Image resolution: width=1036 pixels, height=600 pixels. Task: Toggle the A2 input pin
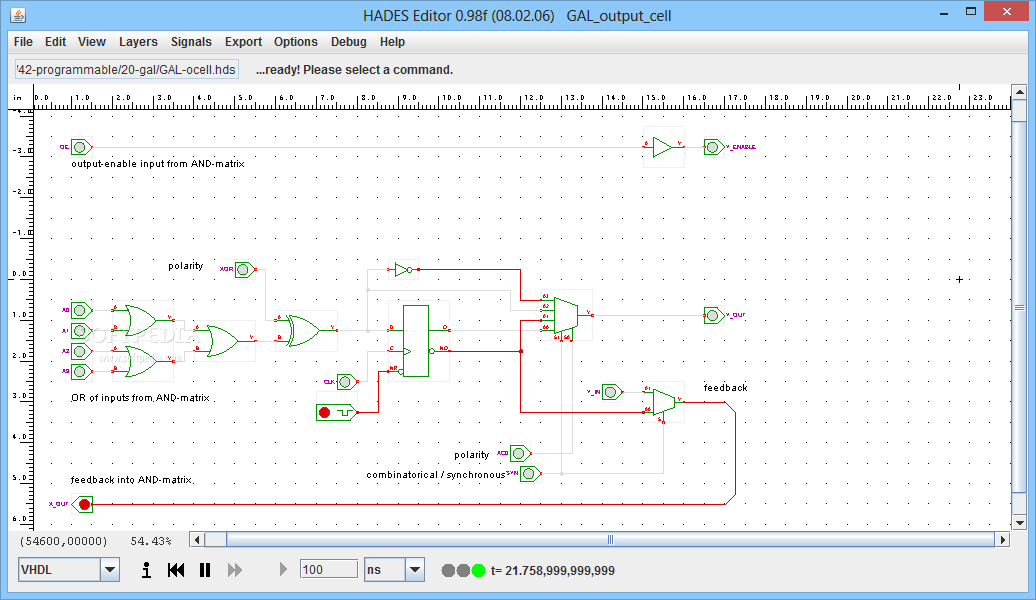coord(81,351)
